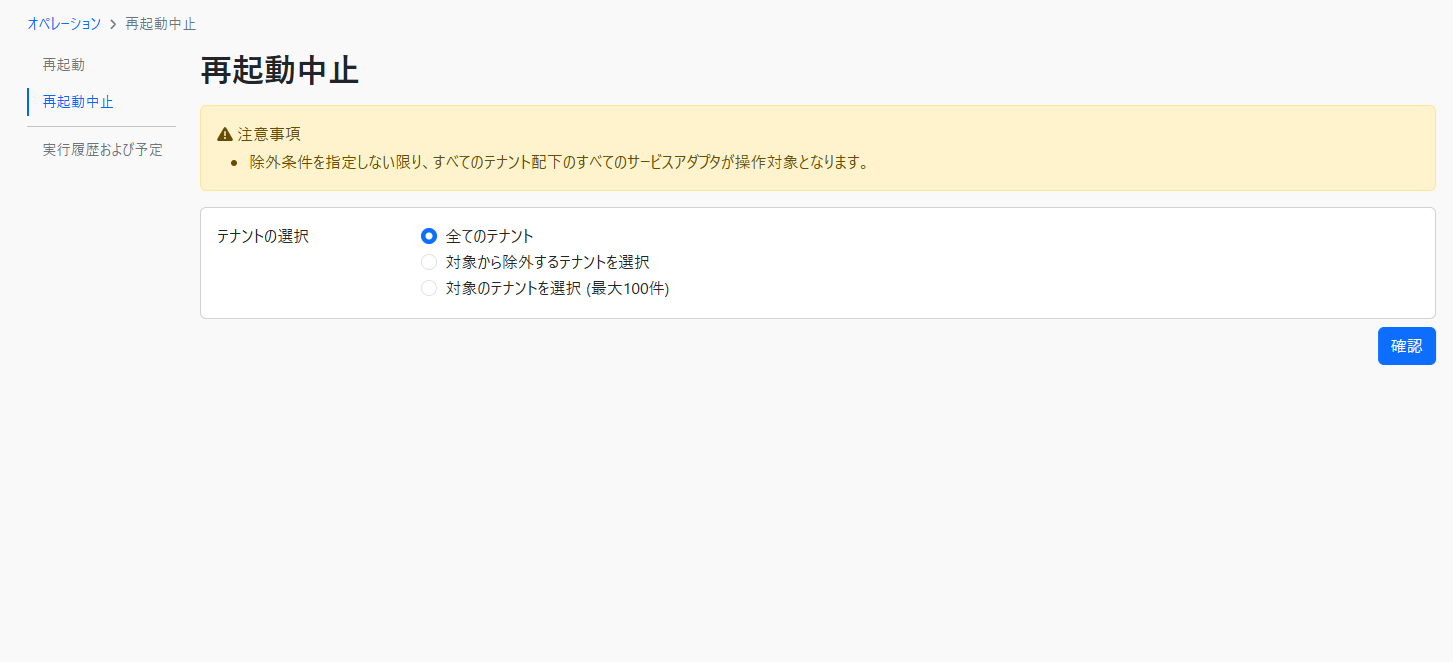Screen dimensions: 1453x662
Task: Click 再起動中止 in the breadcrumb trail
Action: click(160, 24)
